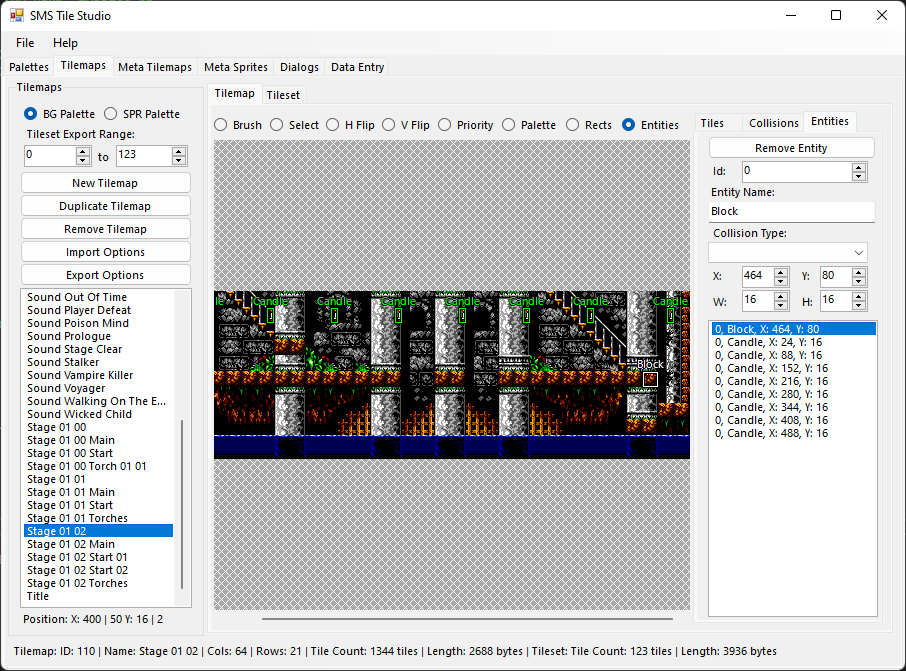
Task: Increase the entity W width value
Action: tap(781, 297)
